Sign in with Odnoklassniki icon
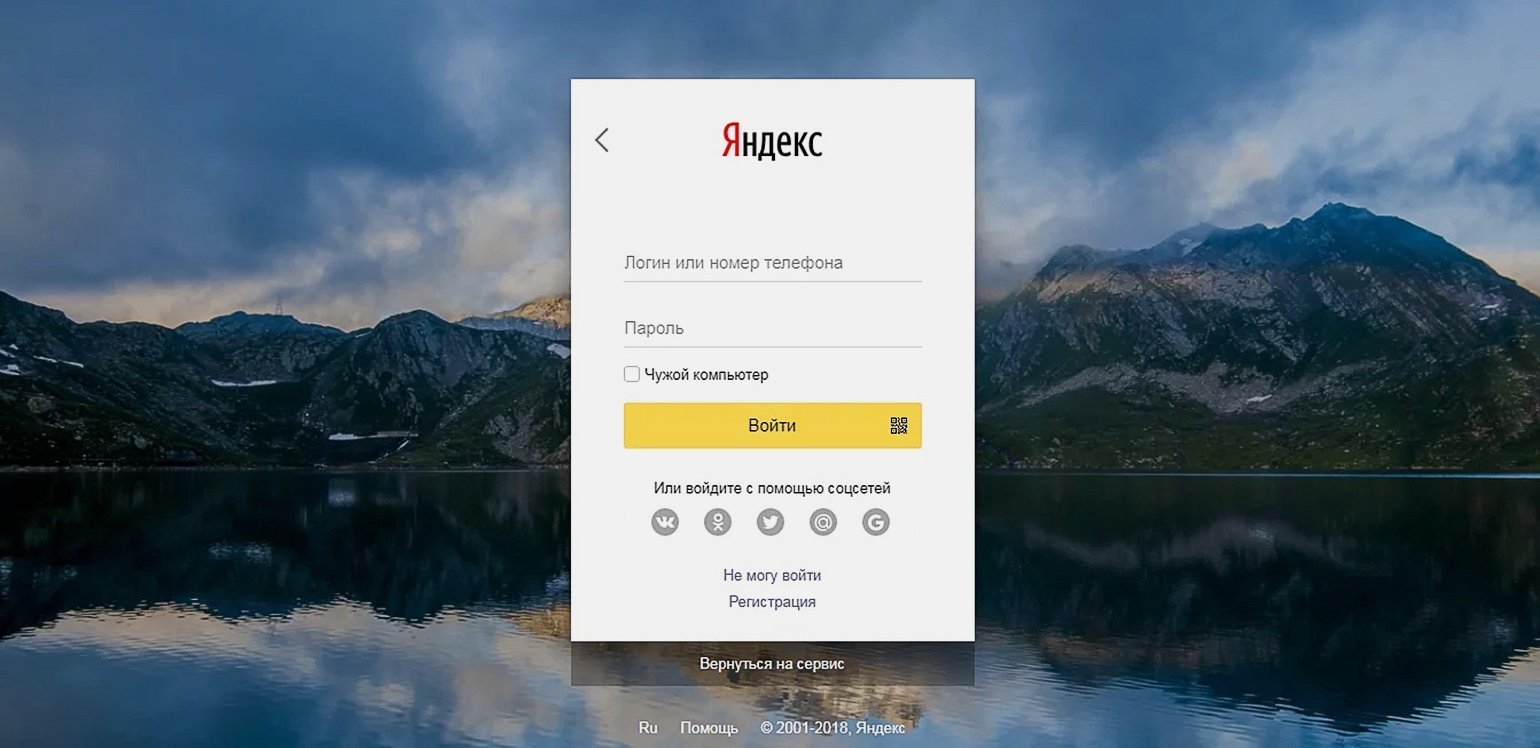The height and width of the screenshot is (748, 1540). (x=718, y=522)
